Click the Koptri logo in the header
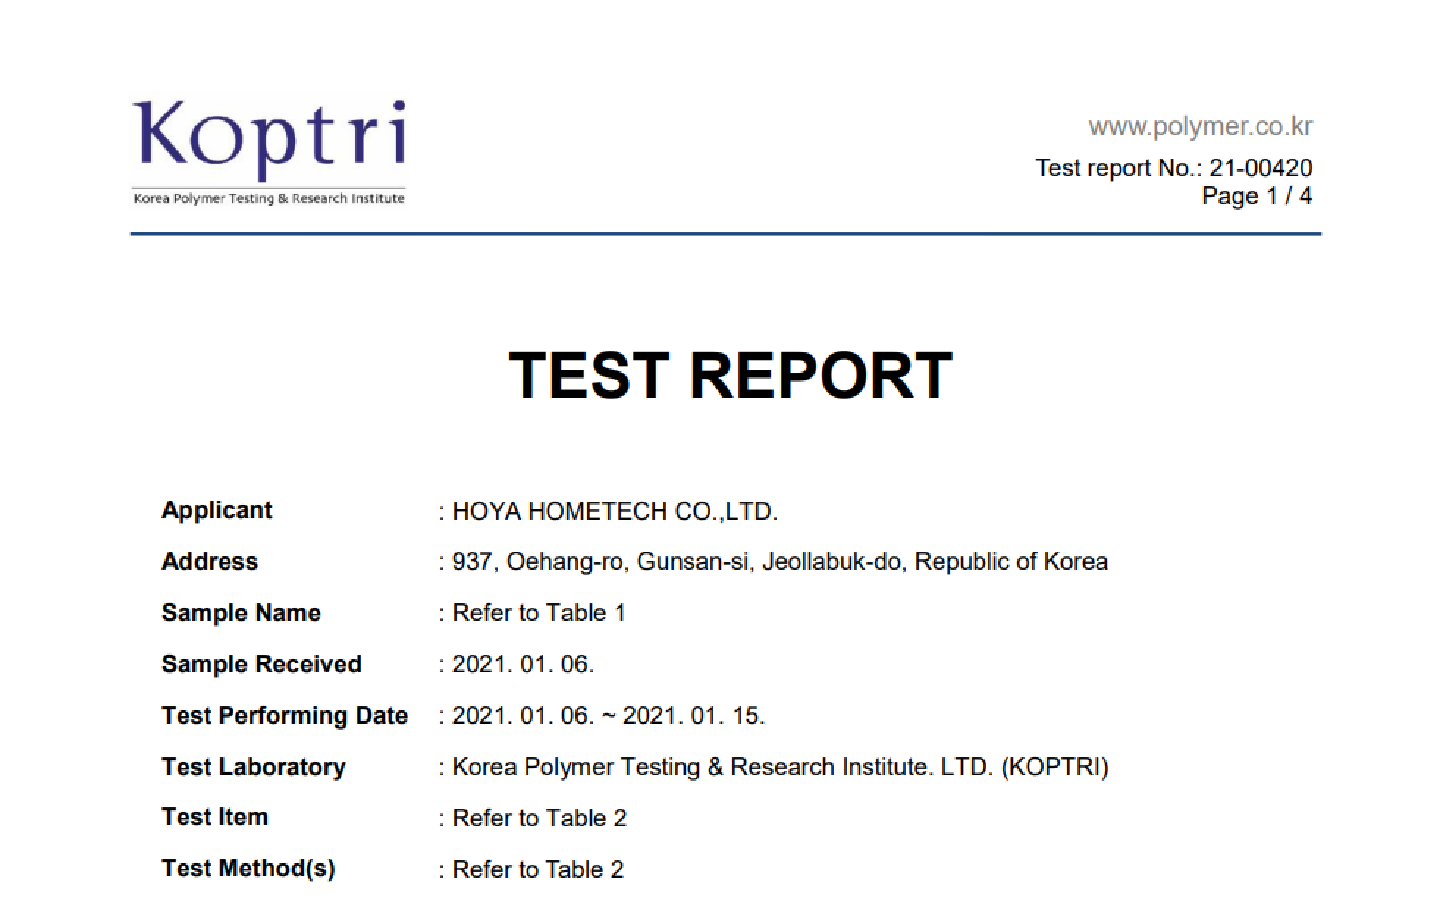This screenshot has height=900, width=1440. [269, 138]
